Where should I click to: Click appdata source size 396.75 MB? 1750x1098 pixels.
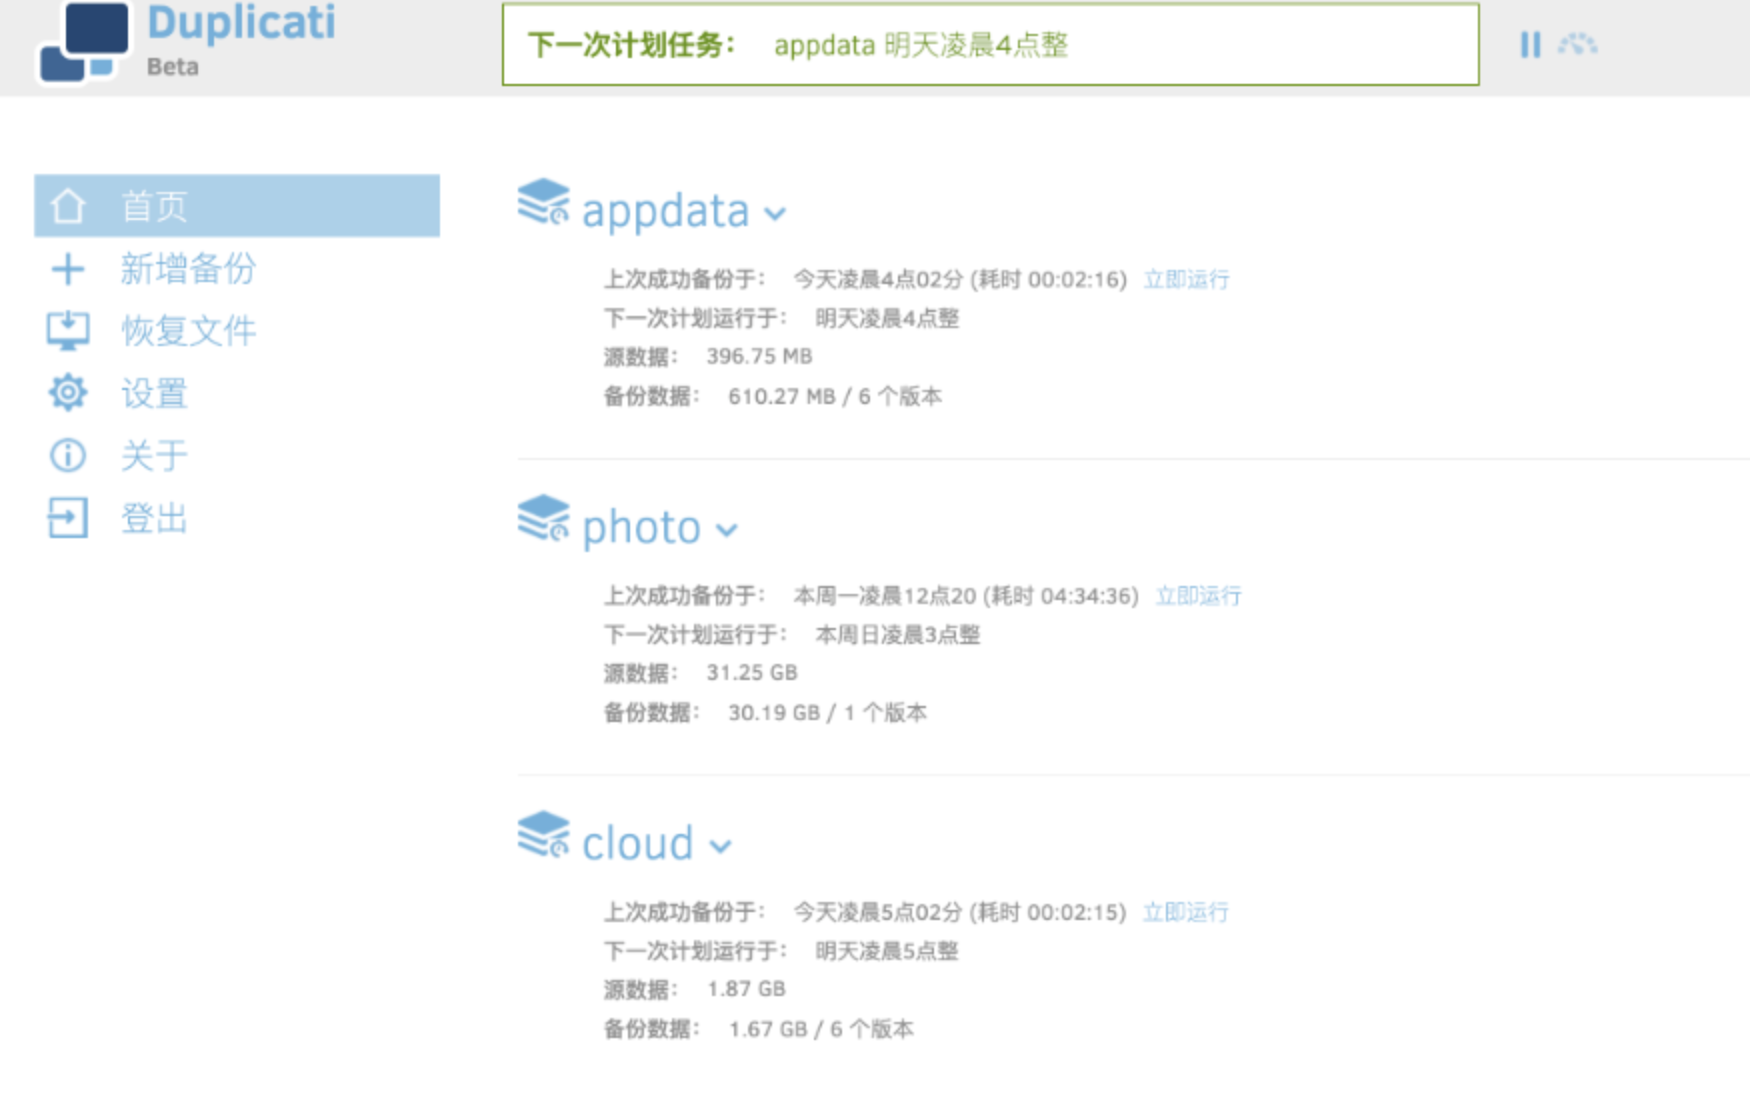[759, 356]
